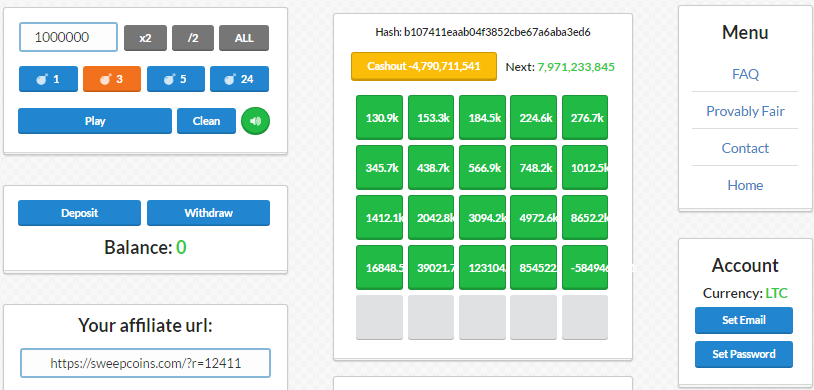Select the 3 bombs option
Image resolution: width=814 pixels, height=390 pixels.
112,79
